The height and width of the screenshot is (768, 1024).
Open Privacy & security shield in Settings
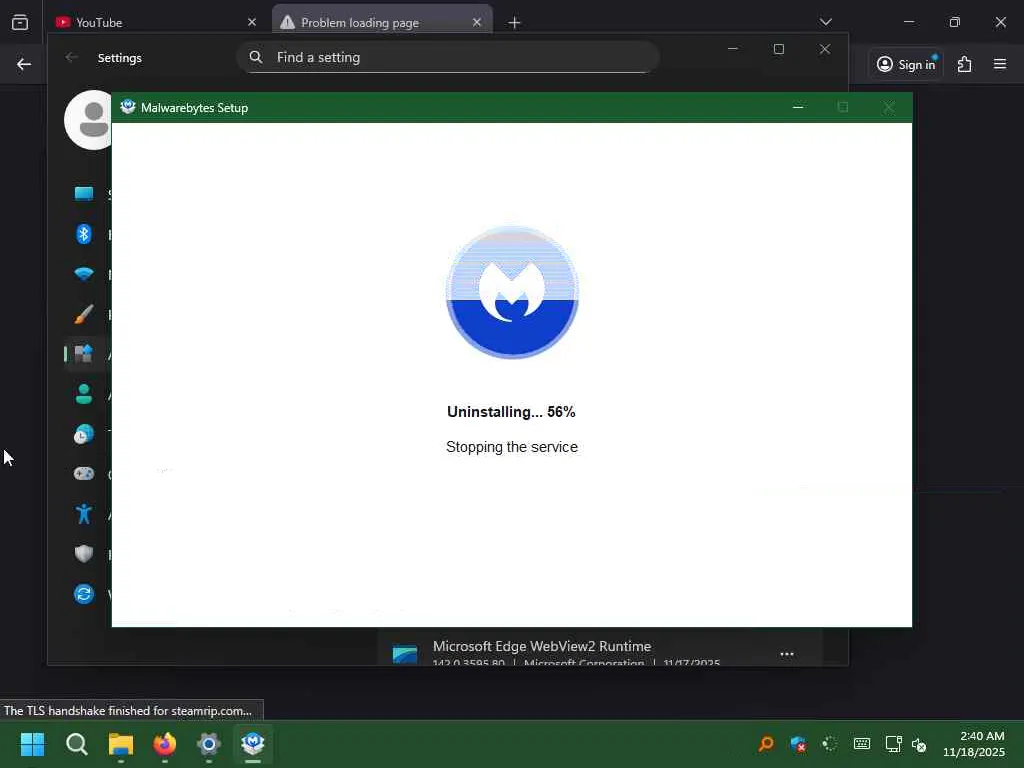(x=84, y=554)
